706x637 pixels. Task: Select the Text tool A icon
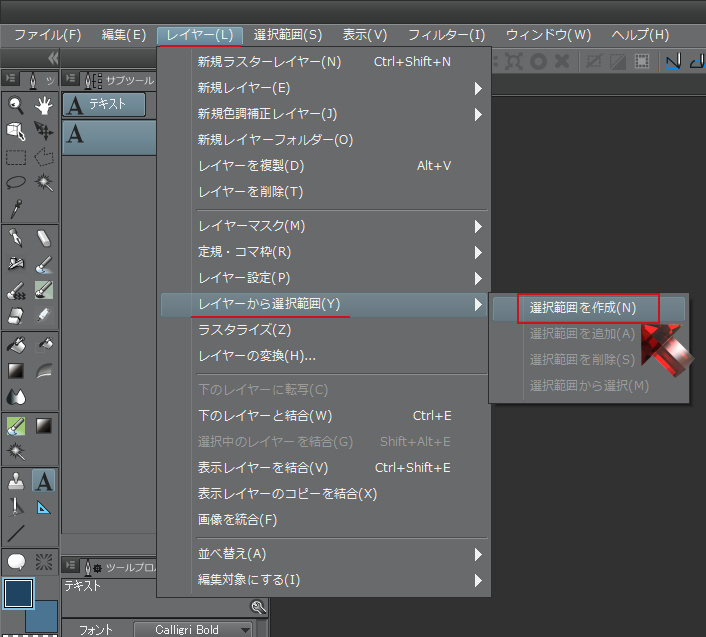coord(44,481)
